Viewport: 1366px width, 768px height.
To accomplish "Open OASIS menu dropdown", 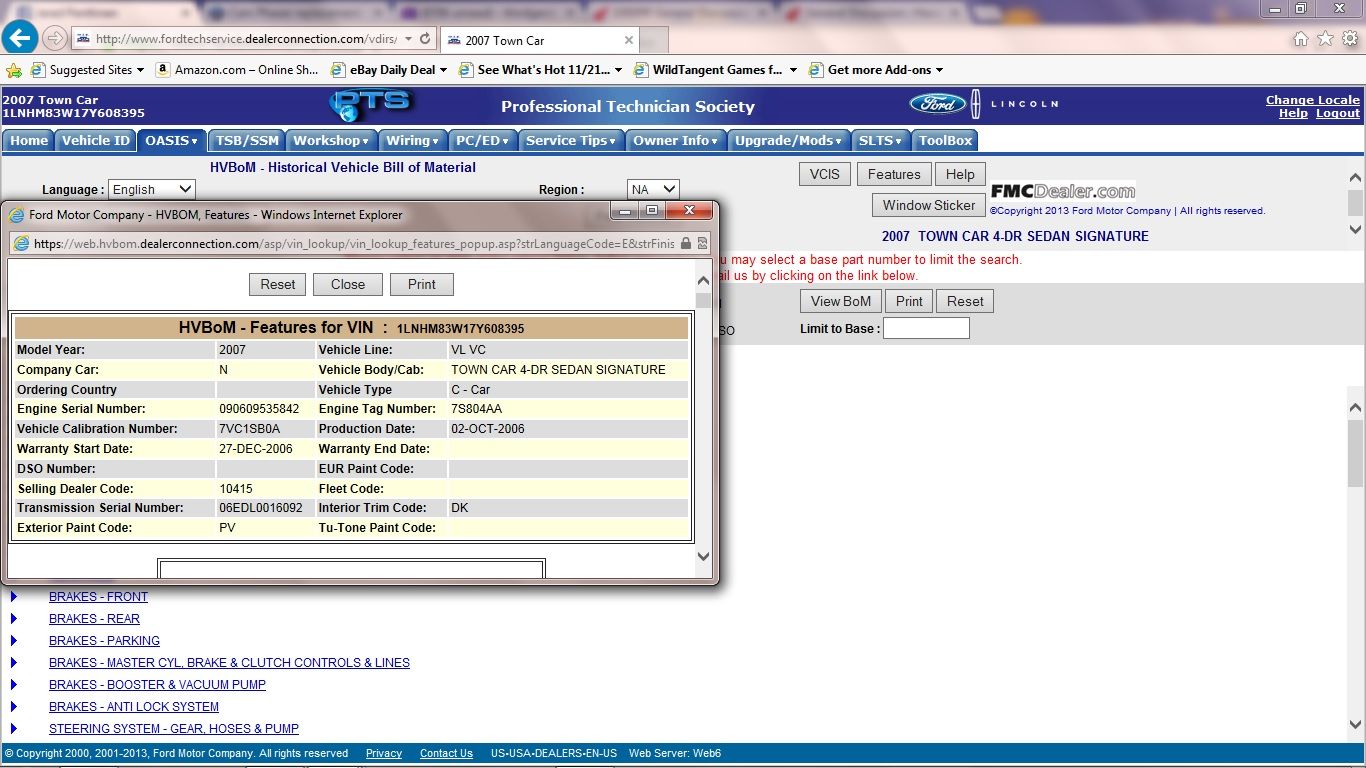I will 172,140.
